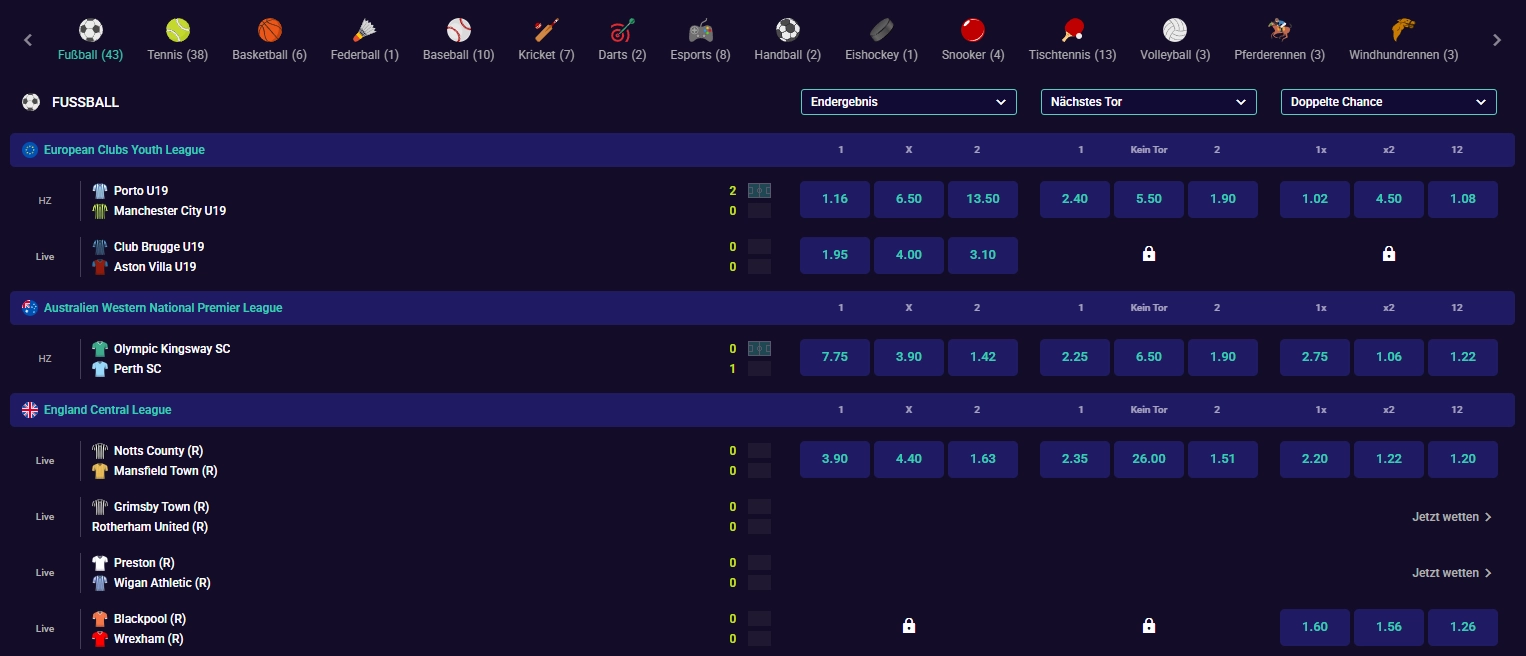Open the Wigan Athletic (R) match row
This screenshot has height=656, width=1526.
pos(162,583)
